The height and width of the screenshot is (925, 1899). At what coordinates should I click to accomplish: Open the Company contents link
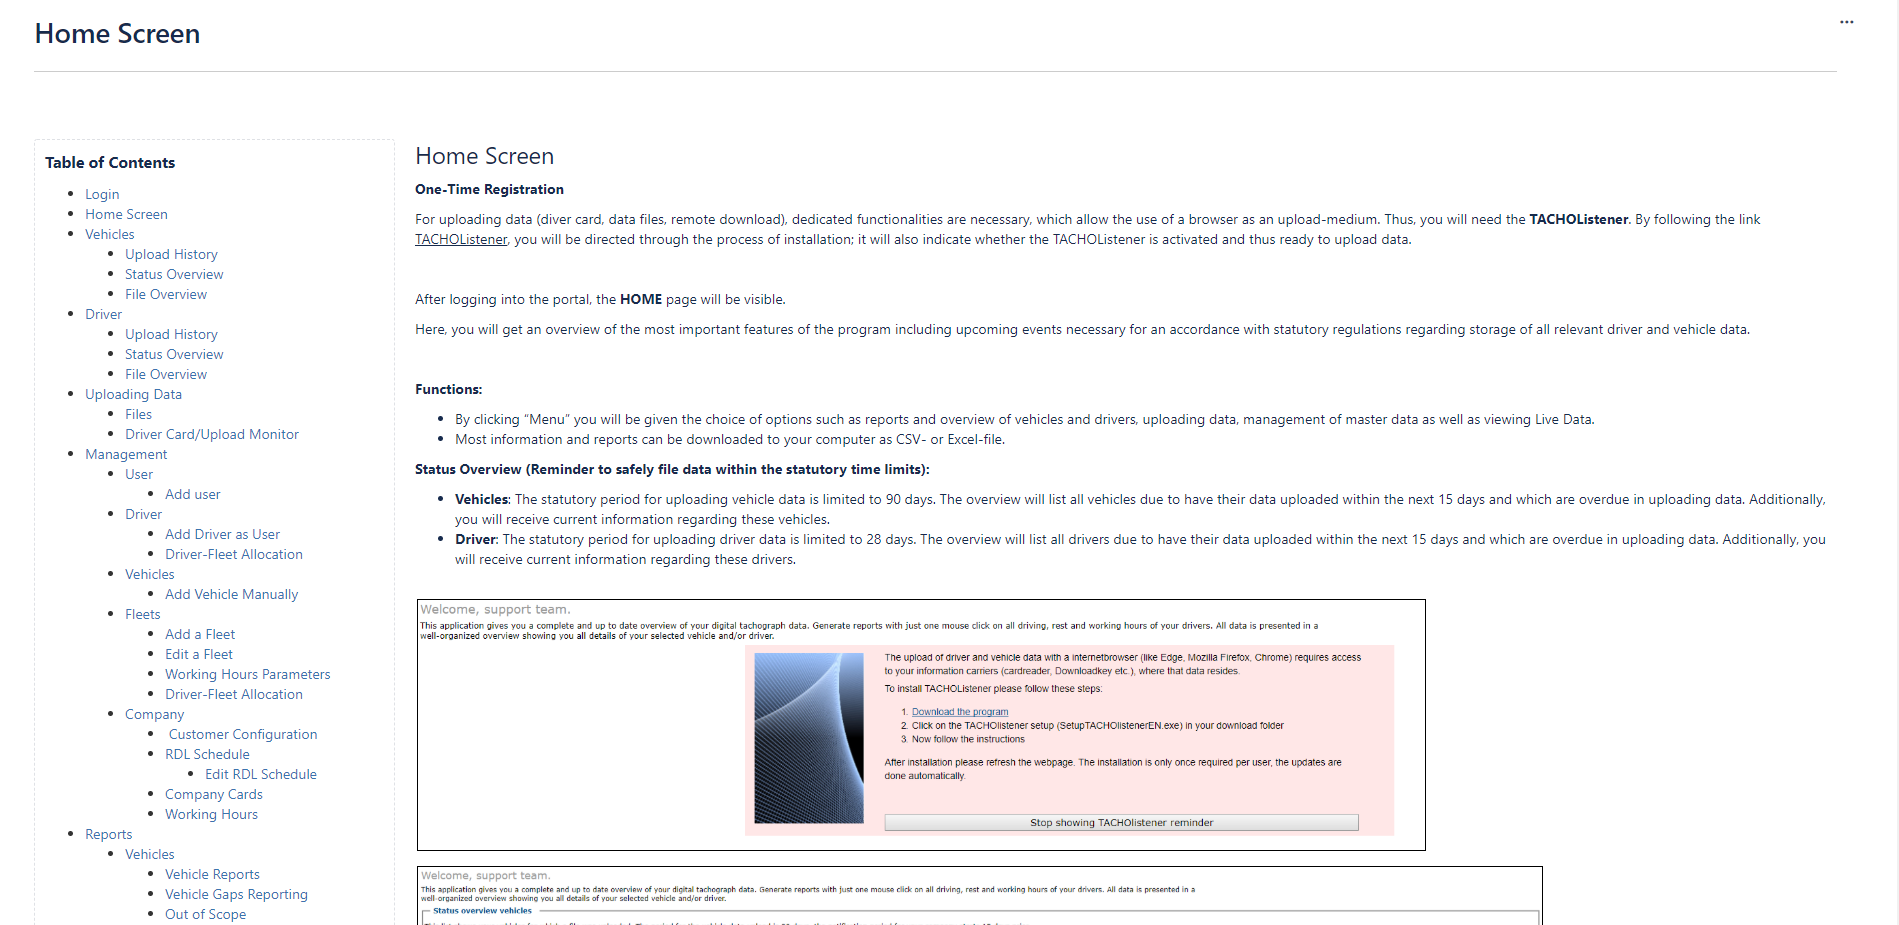tap(154, 714)
